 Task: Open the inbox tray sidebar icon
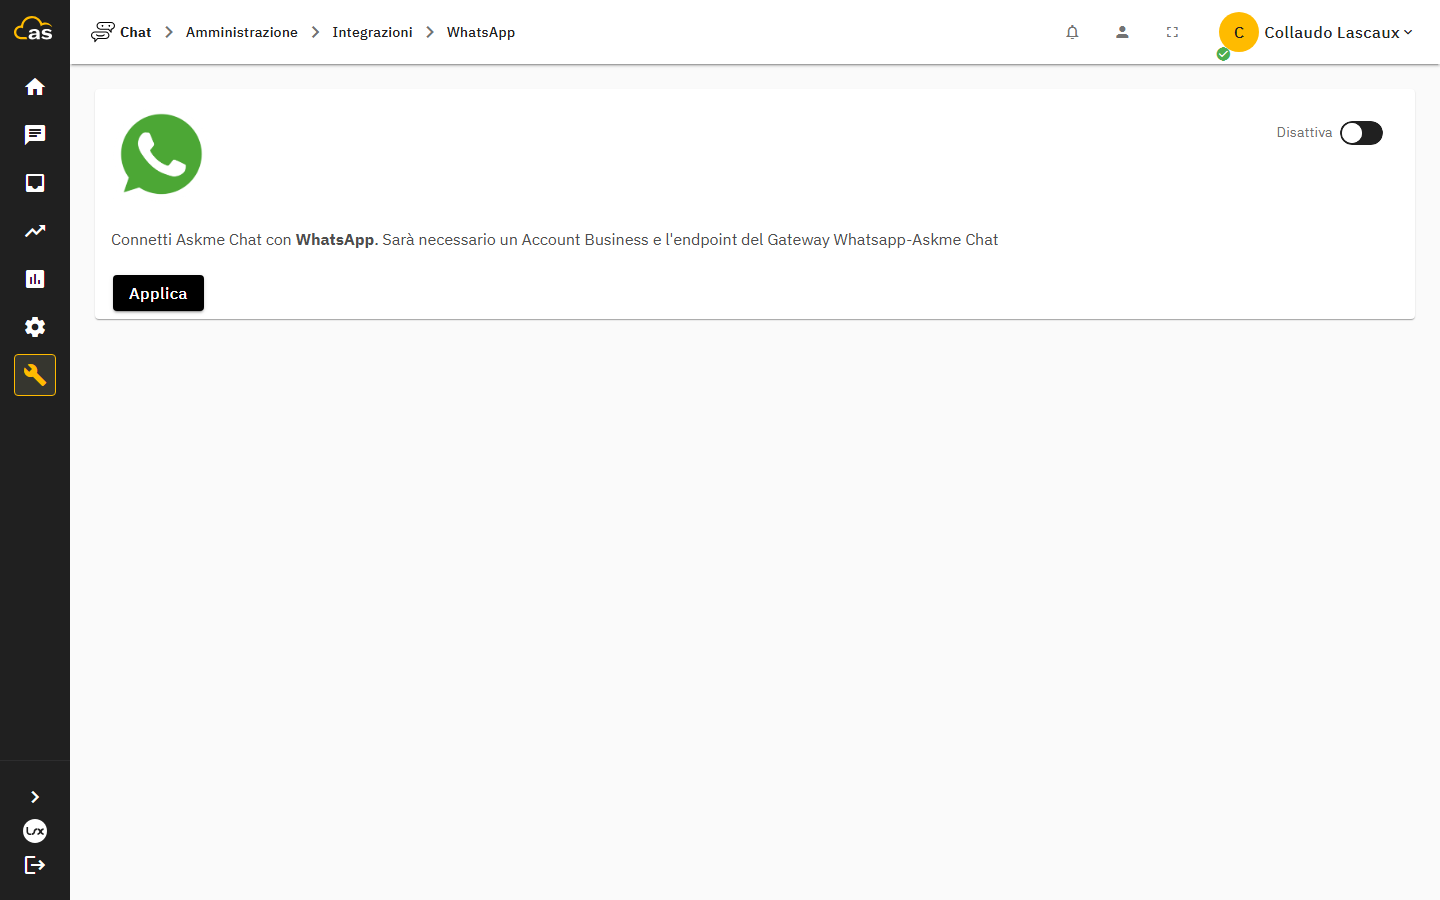click(x=35, y=183)
